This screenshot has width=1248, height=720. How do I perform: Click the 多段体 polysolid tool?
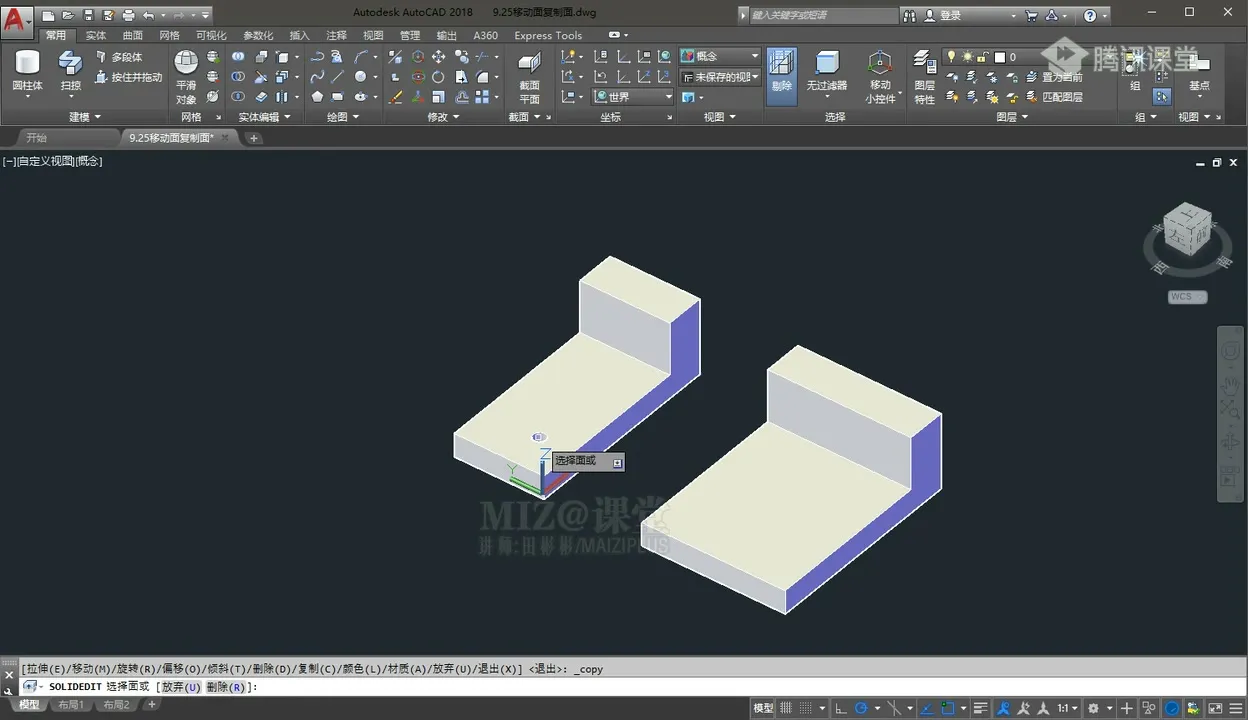coord(120,57)
